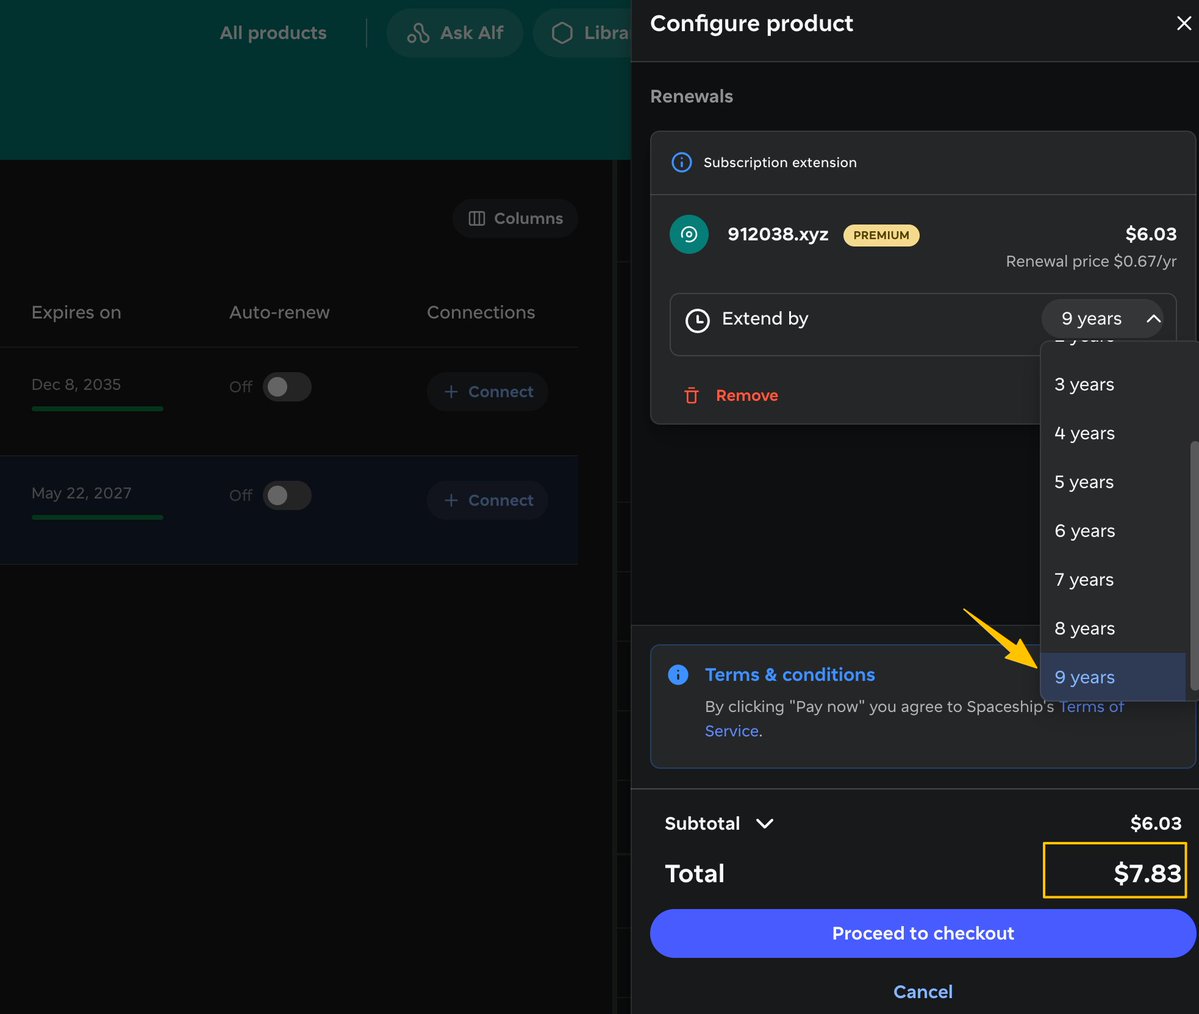Click the Ask Alf icon
The width and height of the screenshot is (1199, 1014).
pos(418,33)
